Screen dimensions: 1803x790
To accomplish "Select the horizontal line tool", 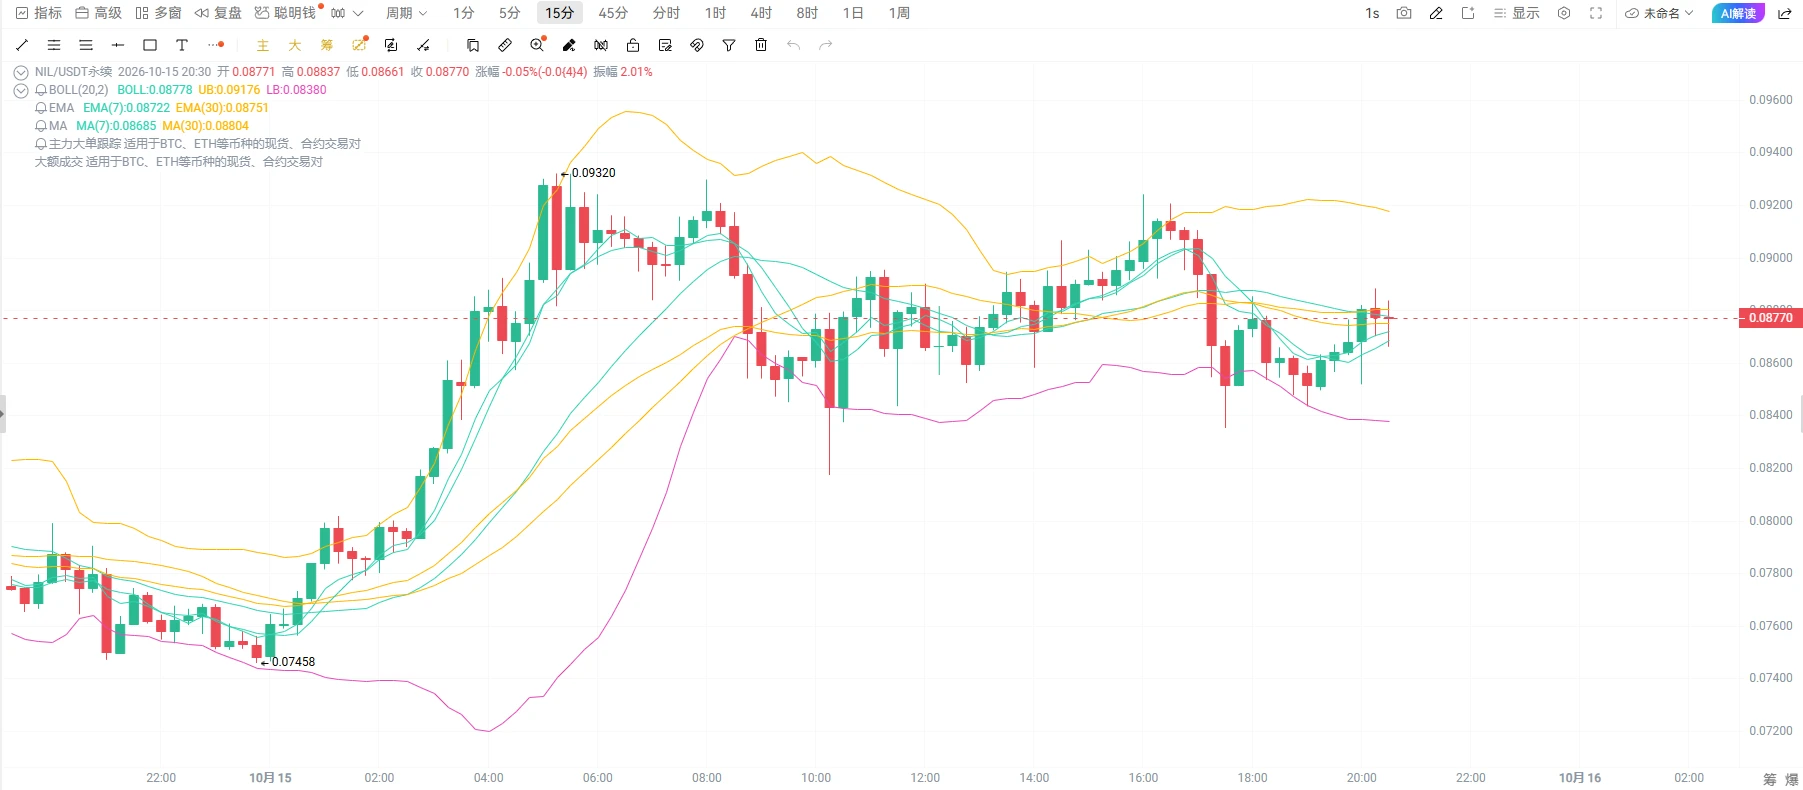I will pos(118,45).
